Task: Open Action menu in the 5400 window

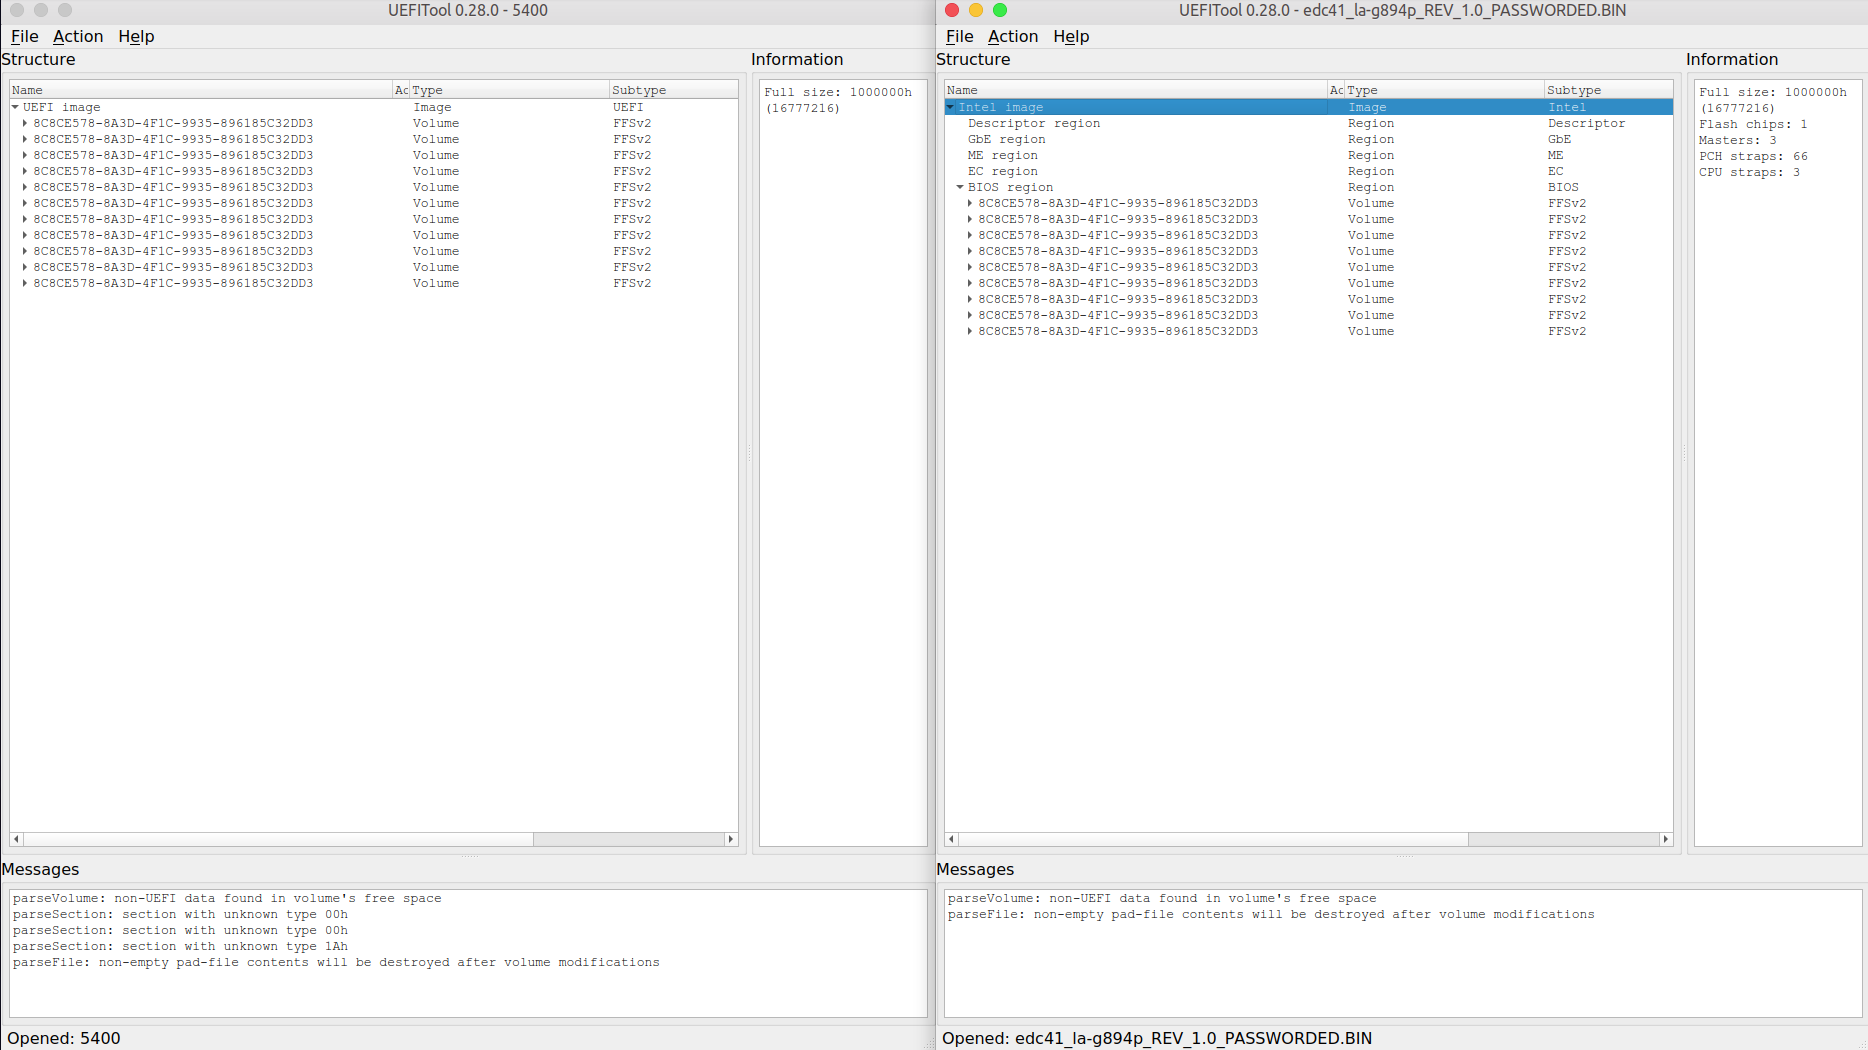Action: click(78, 36)
